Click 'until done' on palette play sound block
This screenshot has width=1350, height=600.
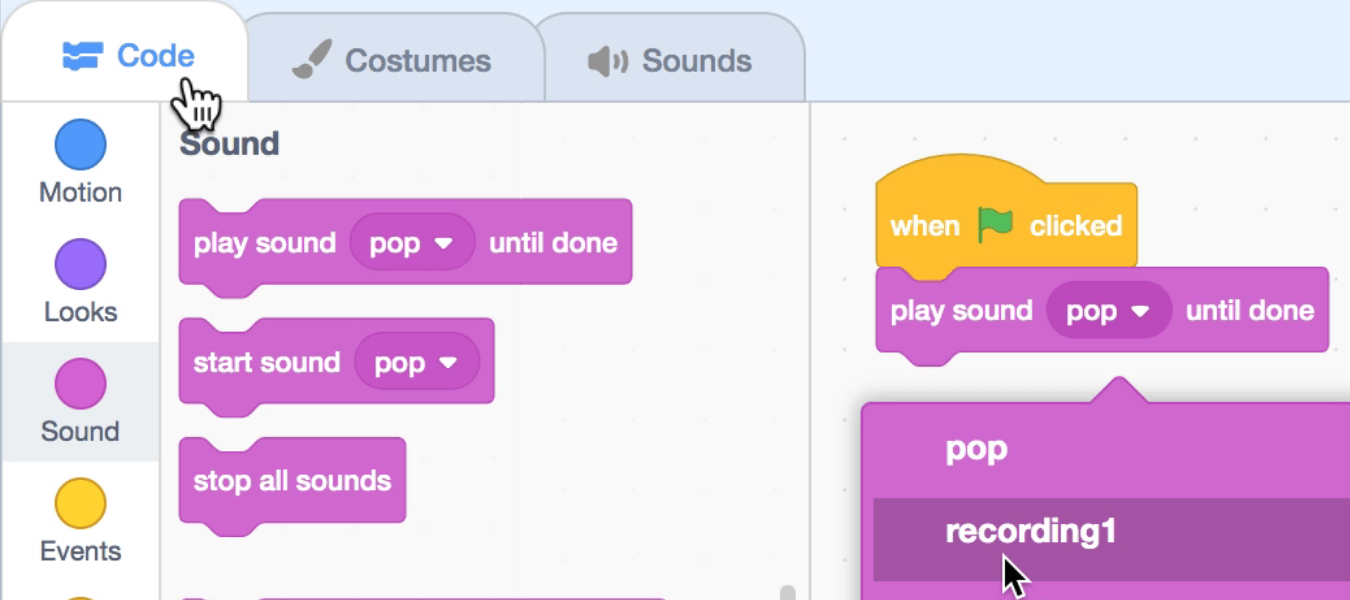pyautogui.click(x=553, y=243)
